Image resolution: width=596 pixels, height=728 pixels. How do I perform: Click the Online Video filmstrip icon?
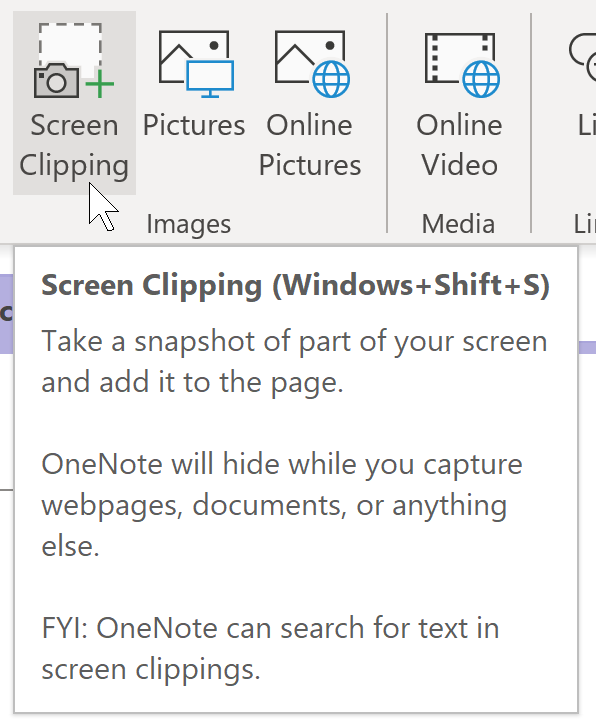(462, 65)
